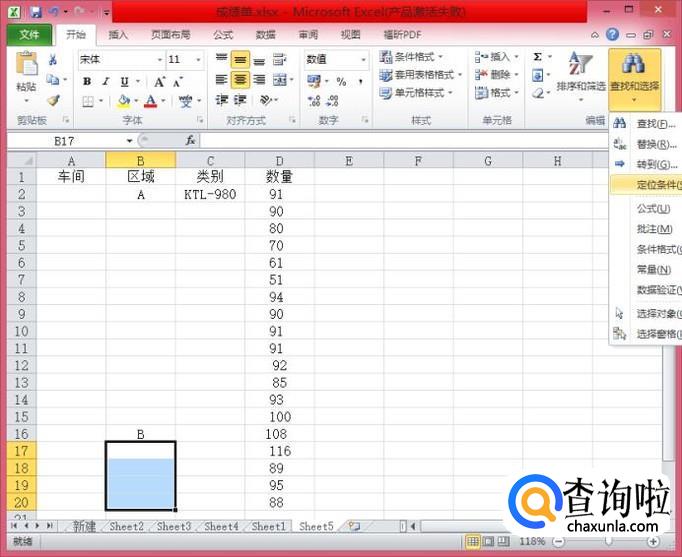Increase font size with large A icon

pyautogui.click(x=159, y=81)
